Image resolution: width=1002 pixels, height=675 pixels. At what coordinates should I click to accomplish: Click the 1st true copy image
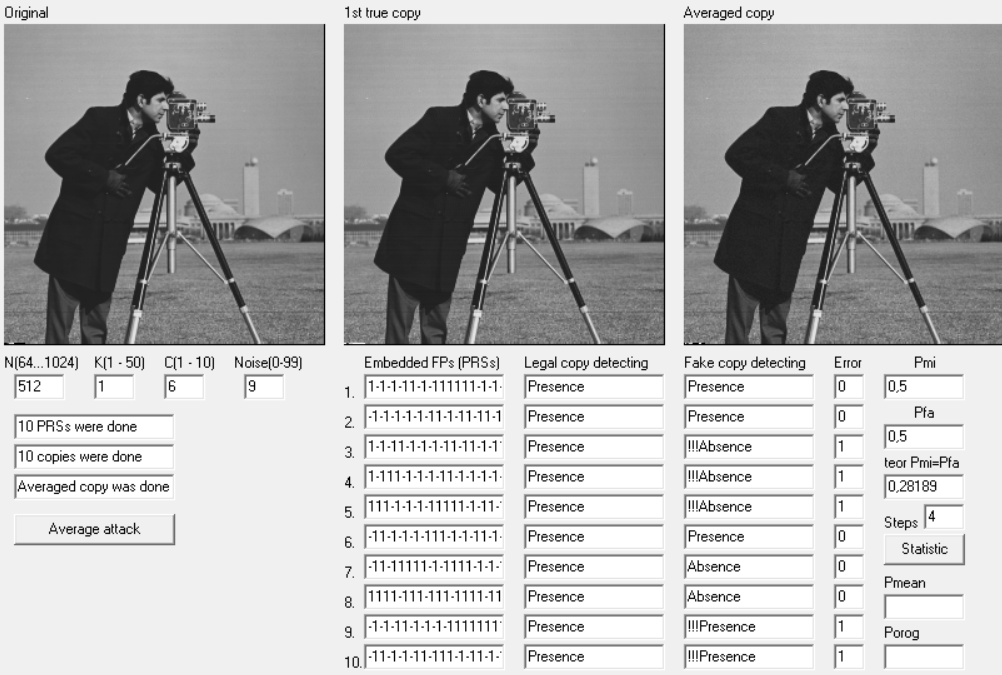click(504, 184)
